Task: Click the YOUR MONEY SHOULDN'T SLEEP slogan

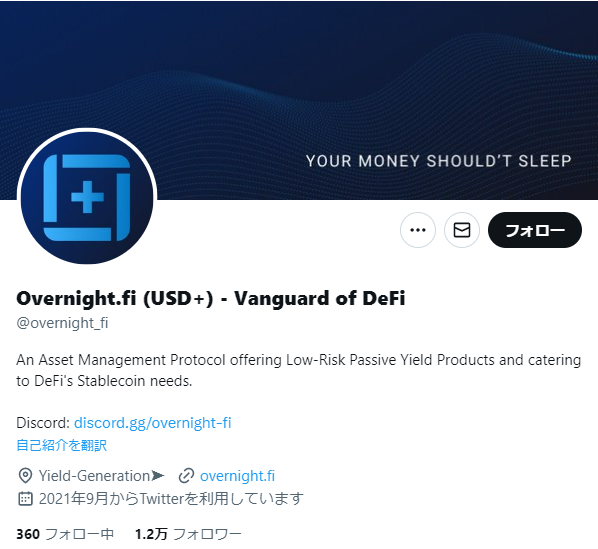Action: pos(439,161)
